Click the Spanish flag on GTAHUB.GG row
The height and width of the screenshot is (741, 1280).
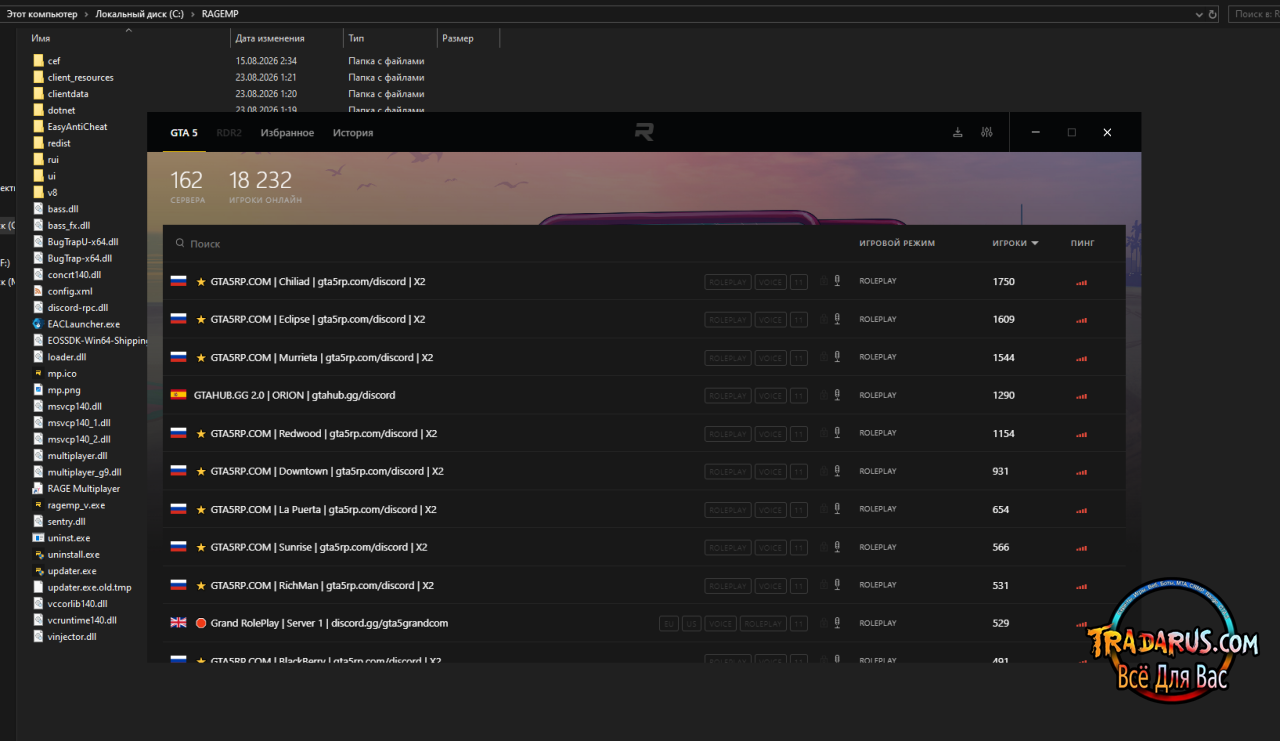179,395
